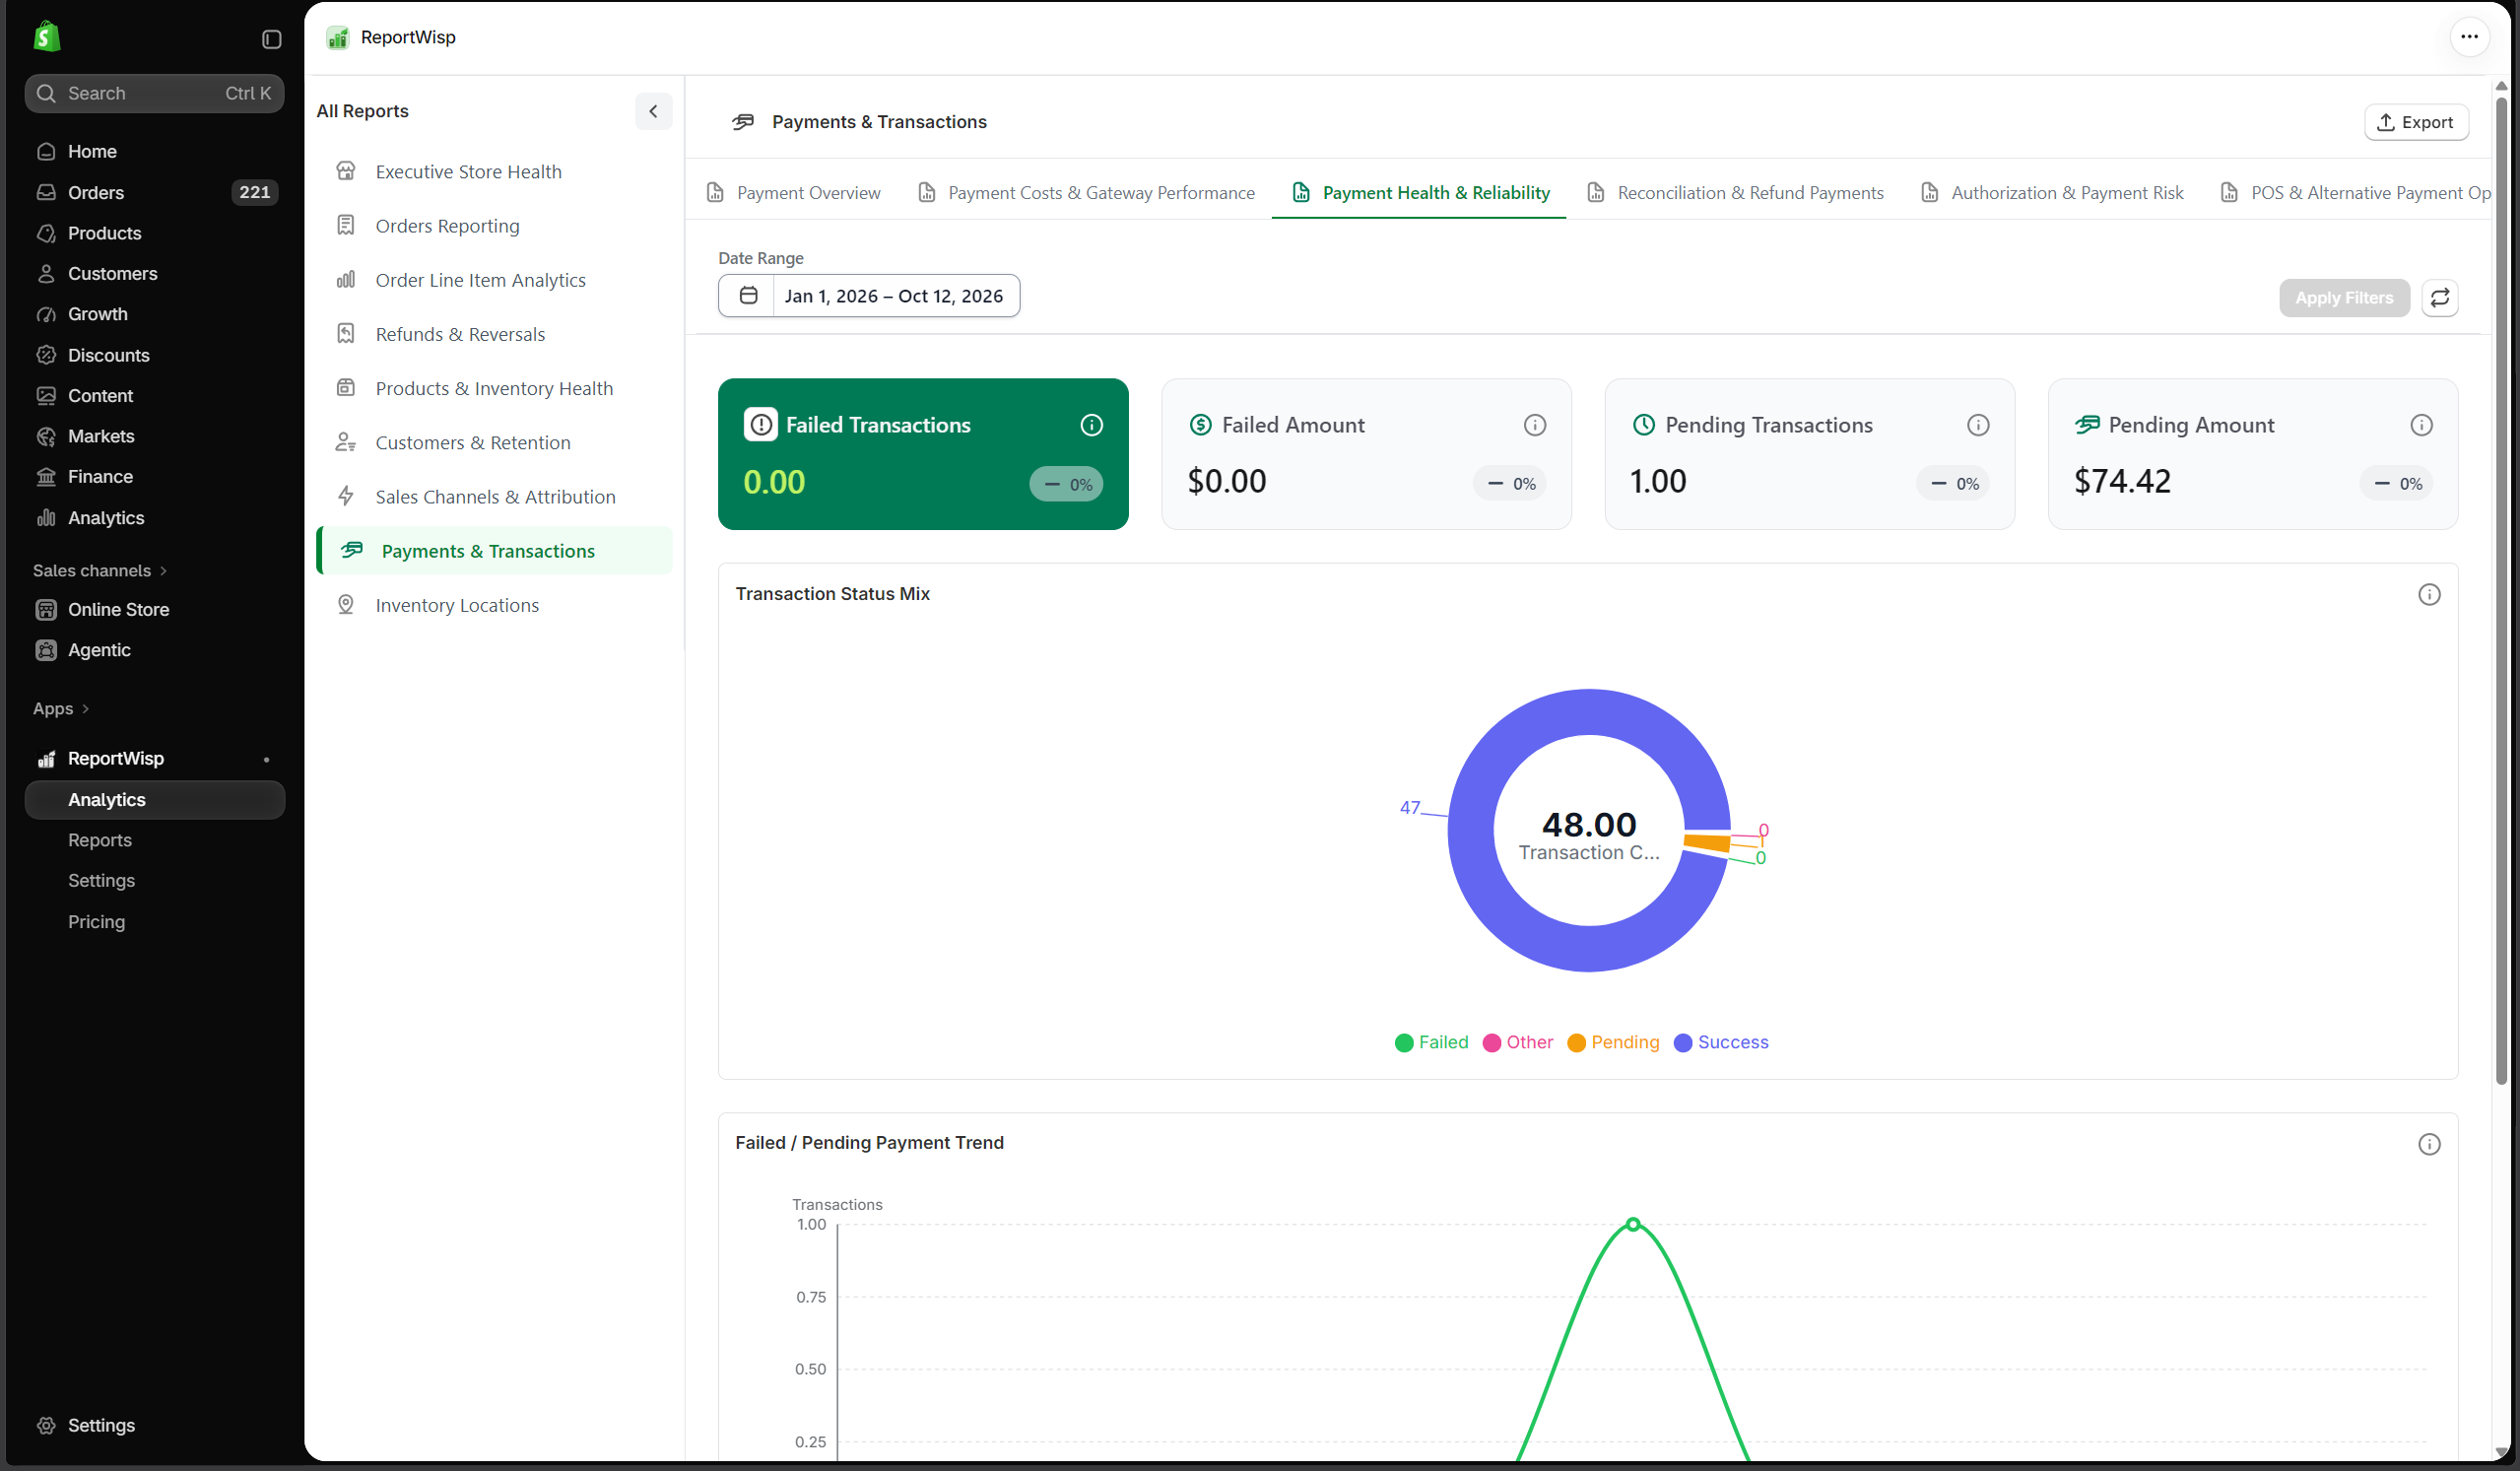Toggle the sidebar collapse icon
The image size is (2520, 1471).
pyautogui.click(x=271, y=39)
